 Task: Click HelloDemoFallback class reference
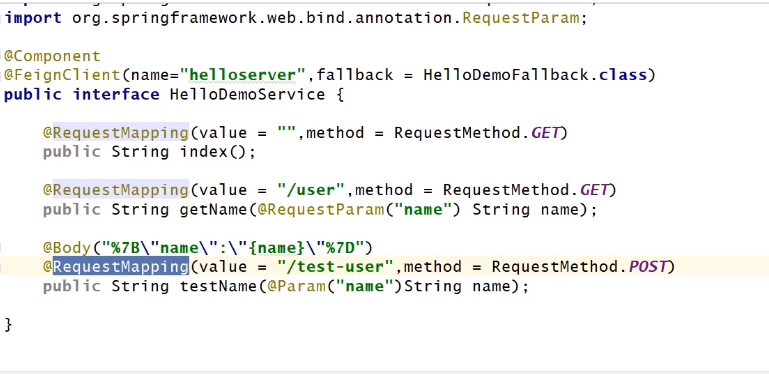506,75
